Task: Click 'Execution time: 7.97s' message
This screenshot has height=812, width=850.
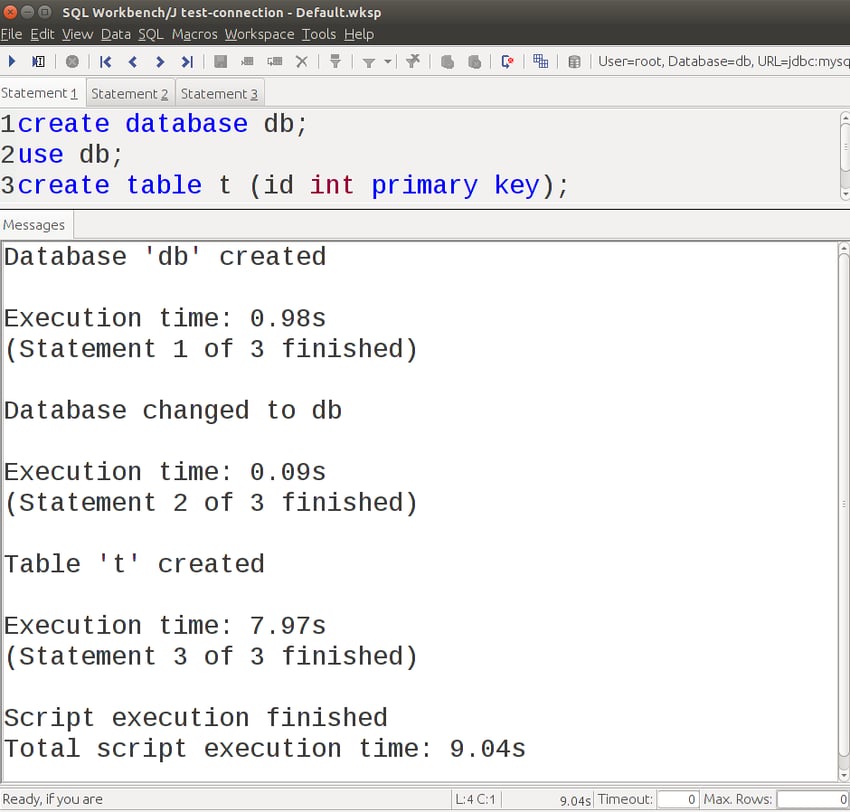Action: tap(165, 626)
